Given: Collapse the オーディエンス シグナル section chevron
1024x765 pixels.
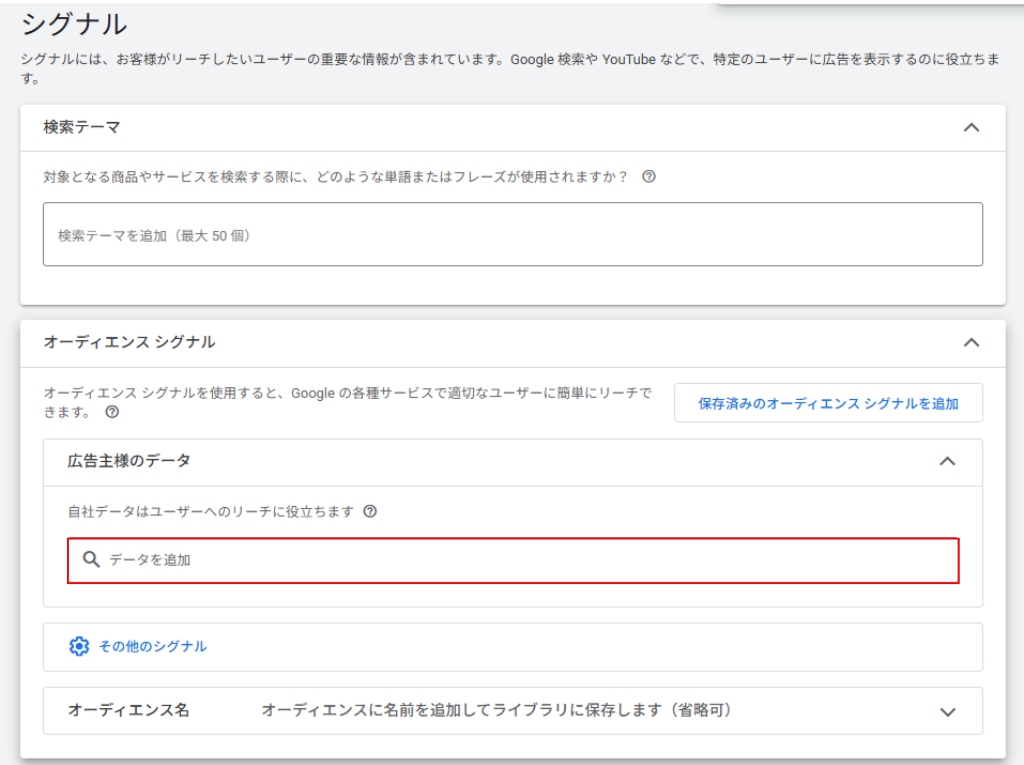Looking at the screenshot, I should coord(971,342).
